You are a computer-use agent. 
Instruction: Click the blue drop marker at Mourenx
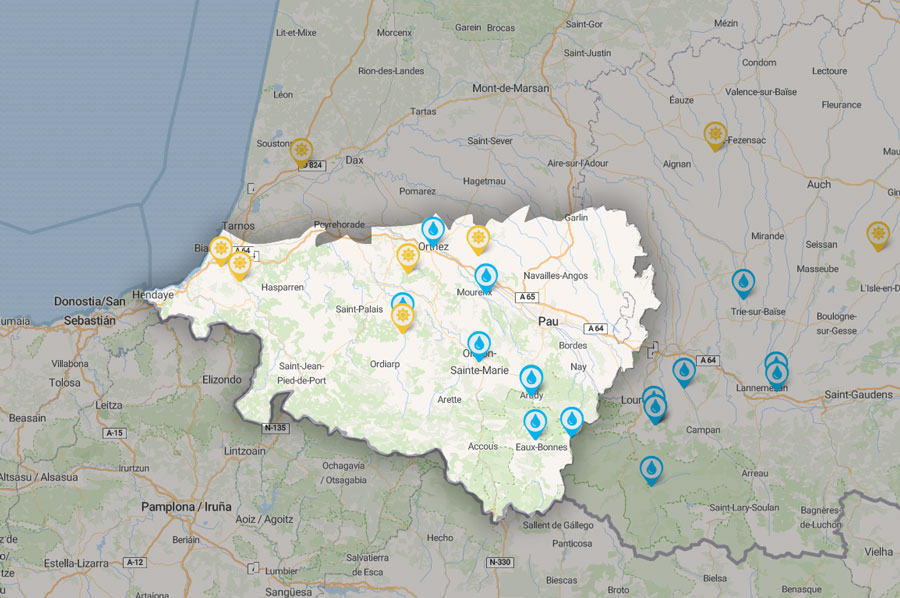coord(485,276)
